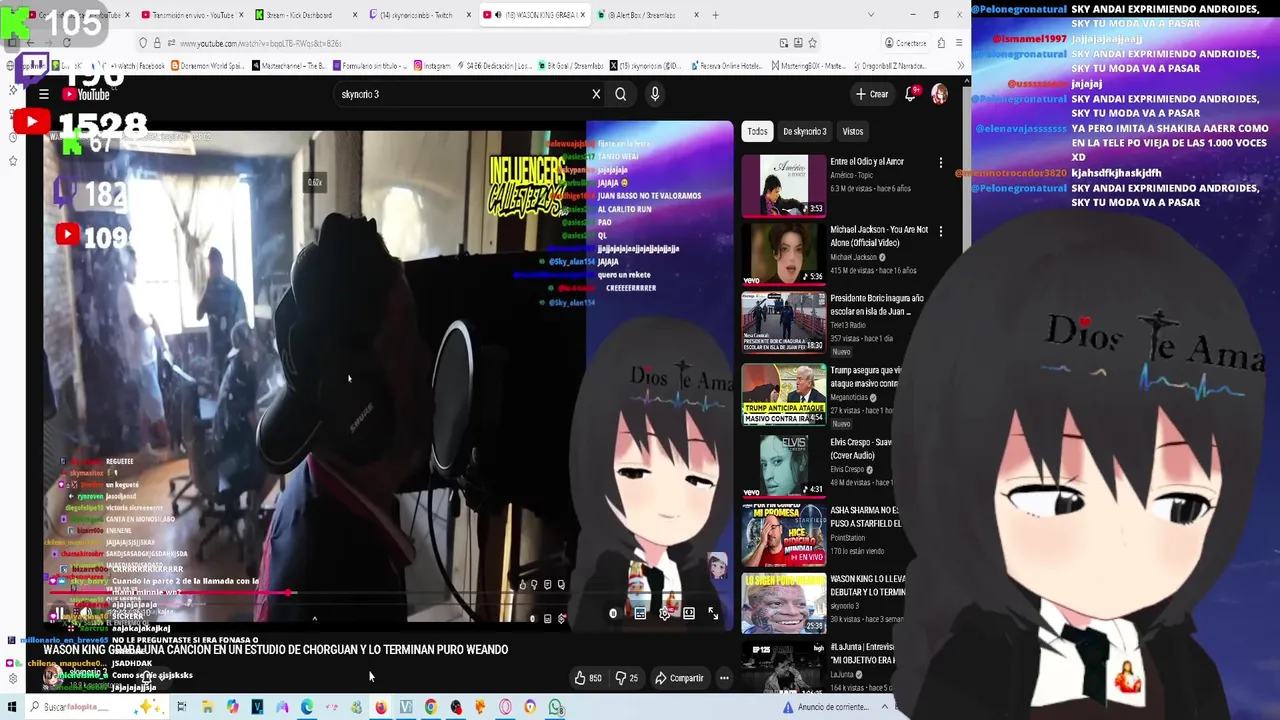Toggle theater mode on the player

click(689, 614)
